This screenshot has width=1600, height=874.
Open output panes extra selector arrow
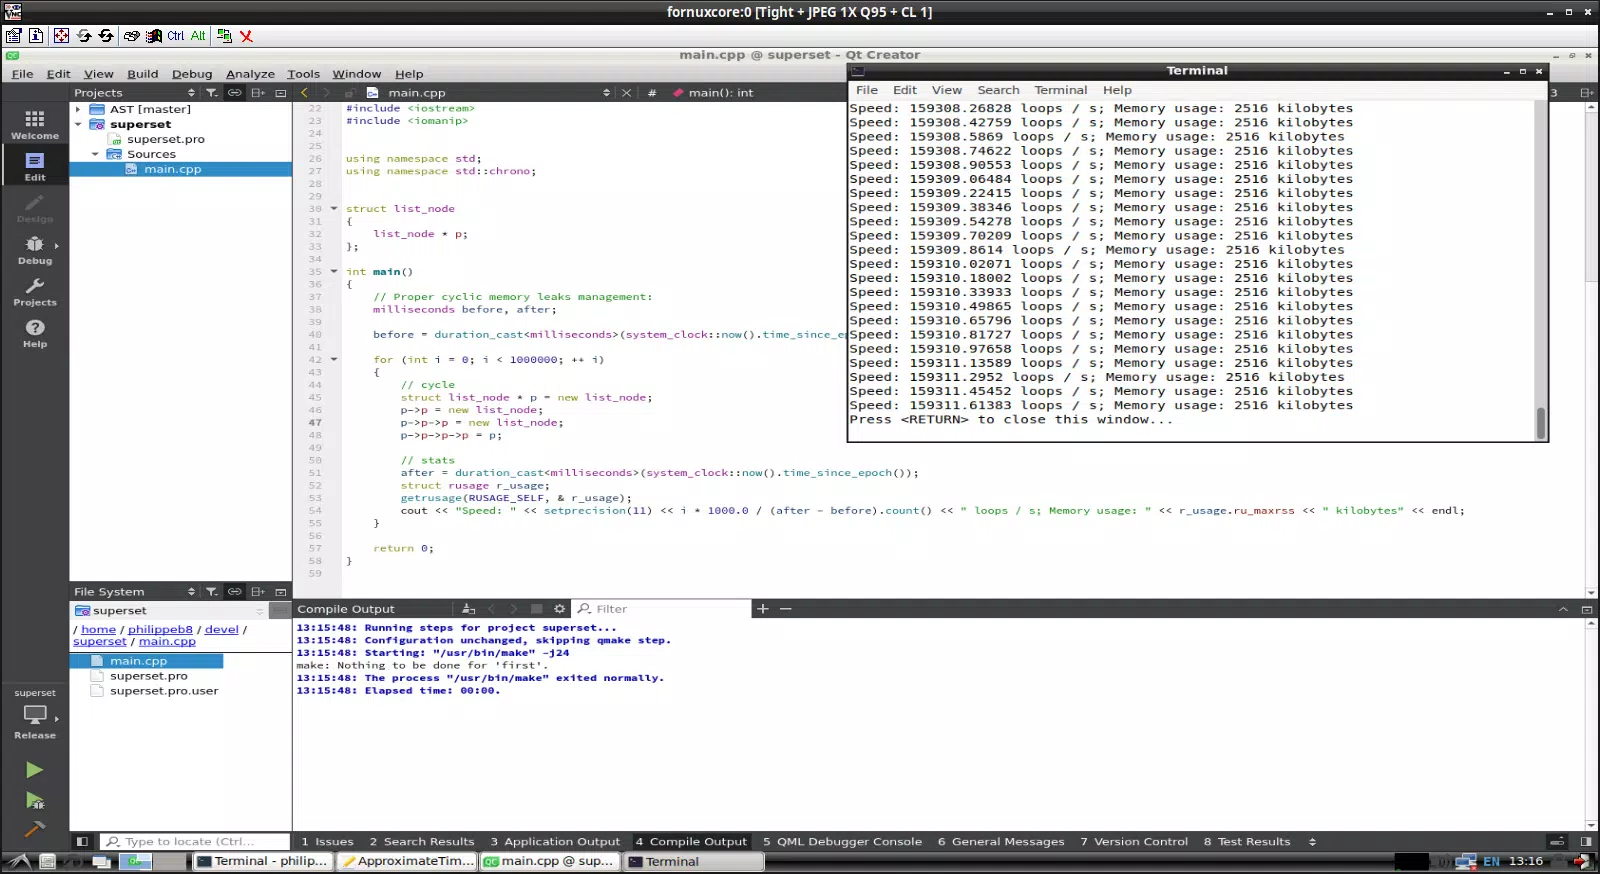click(x=1313, y=842)
